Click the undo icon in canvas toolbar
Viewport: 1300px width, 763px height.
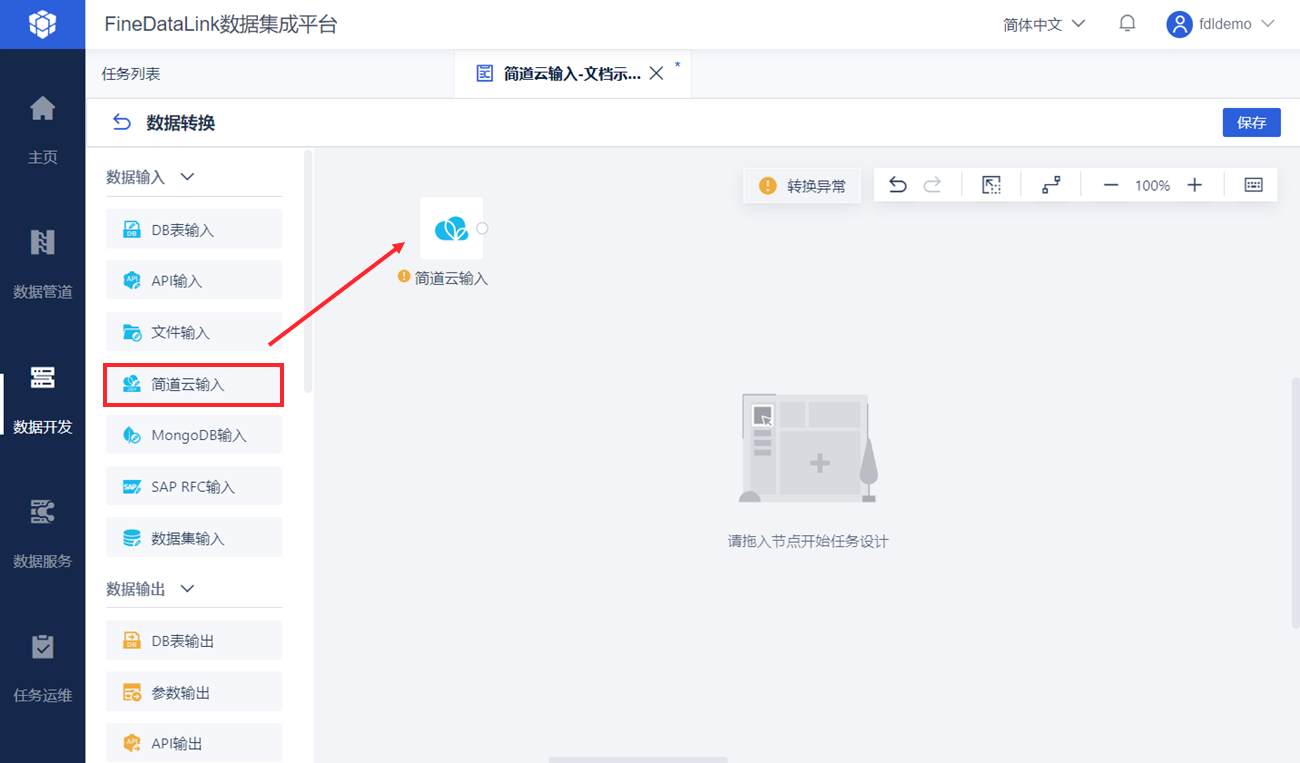point(898,185)
